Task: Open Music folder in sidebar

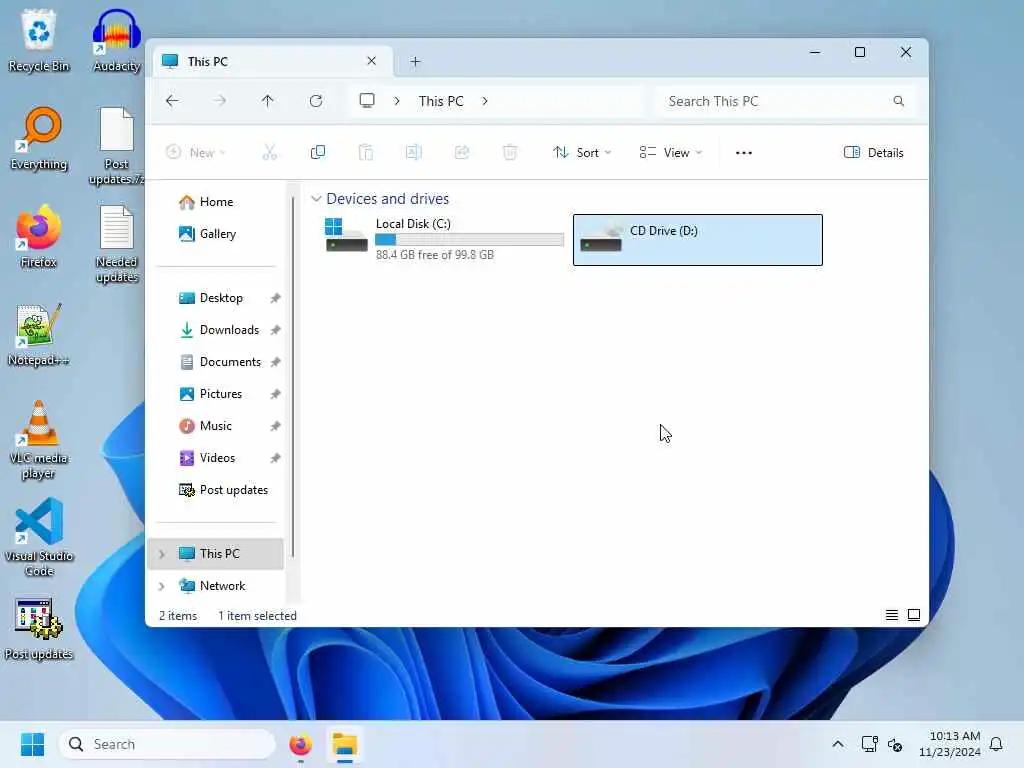Action: [x=216, y=426]
